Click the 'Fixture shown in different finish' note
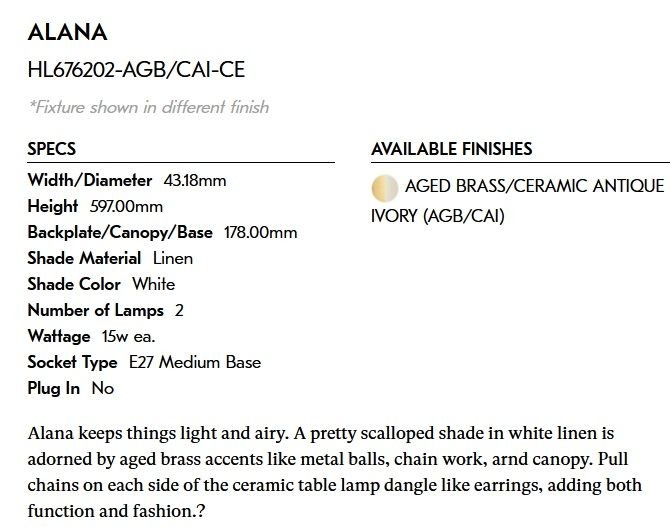 click(x=149, y=107)
